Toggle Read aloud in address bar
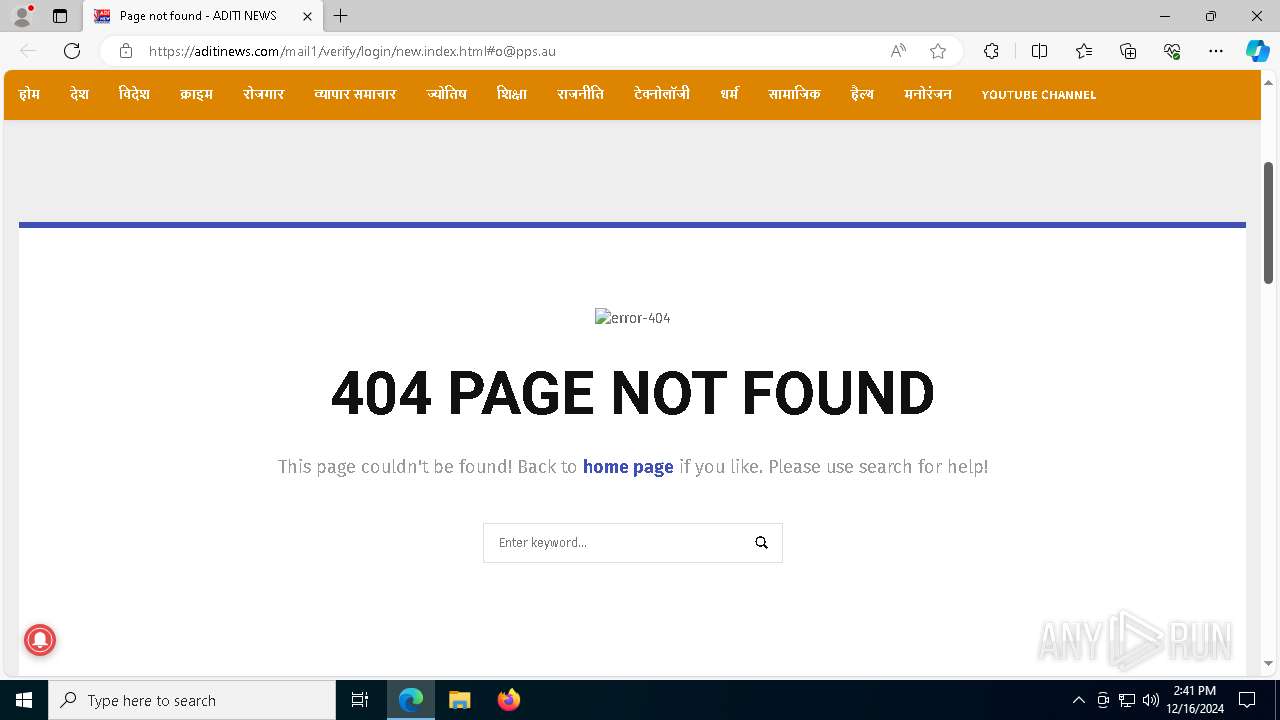 pos(898,51)
